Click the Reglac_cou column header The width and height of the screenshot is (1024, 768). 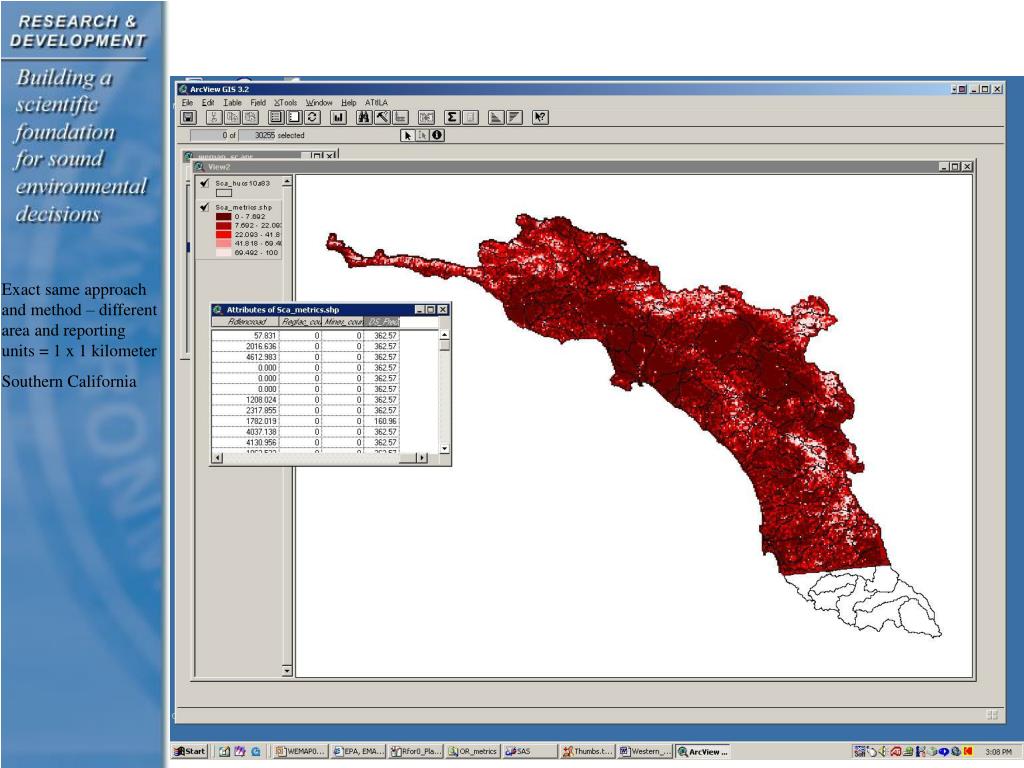coord(300,322)
